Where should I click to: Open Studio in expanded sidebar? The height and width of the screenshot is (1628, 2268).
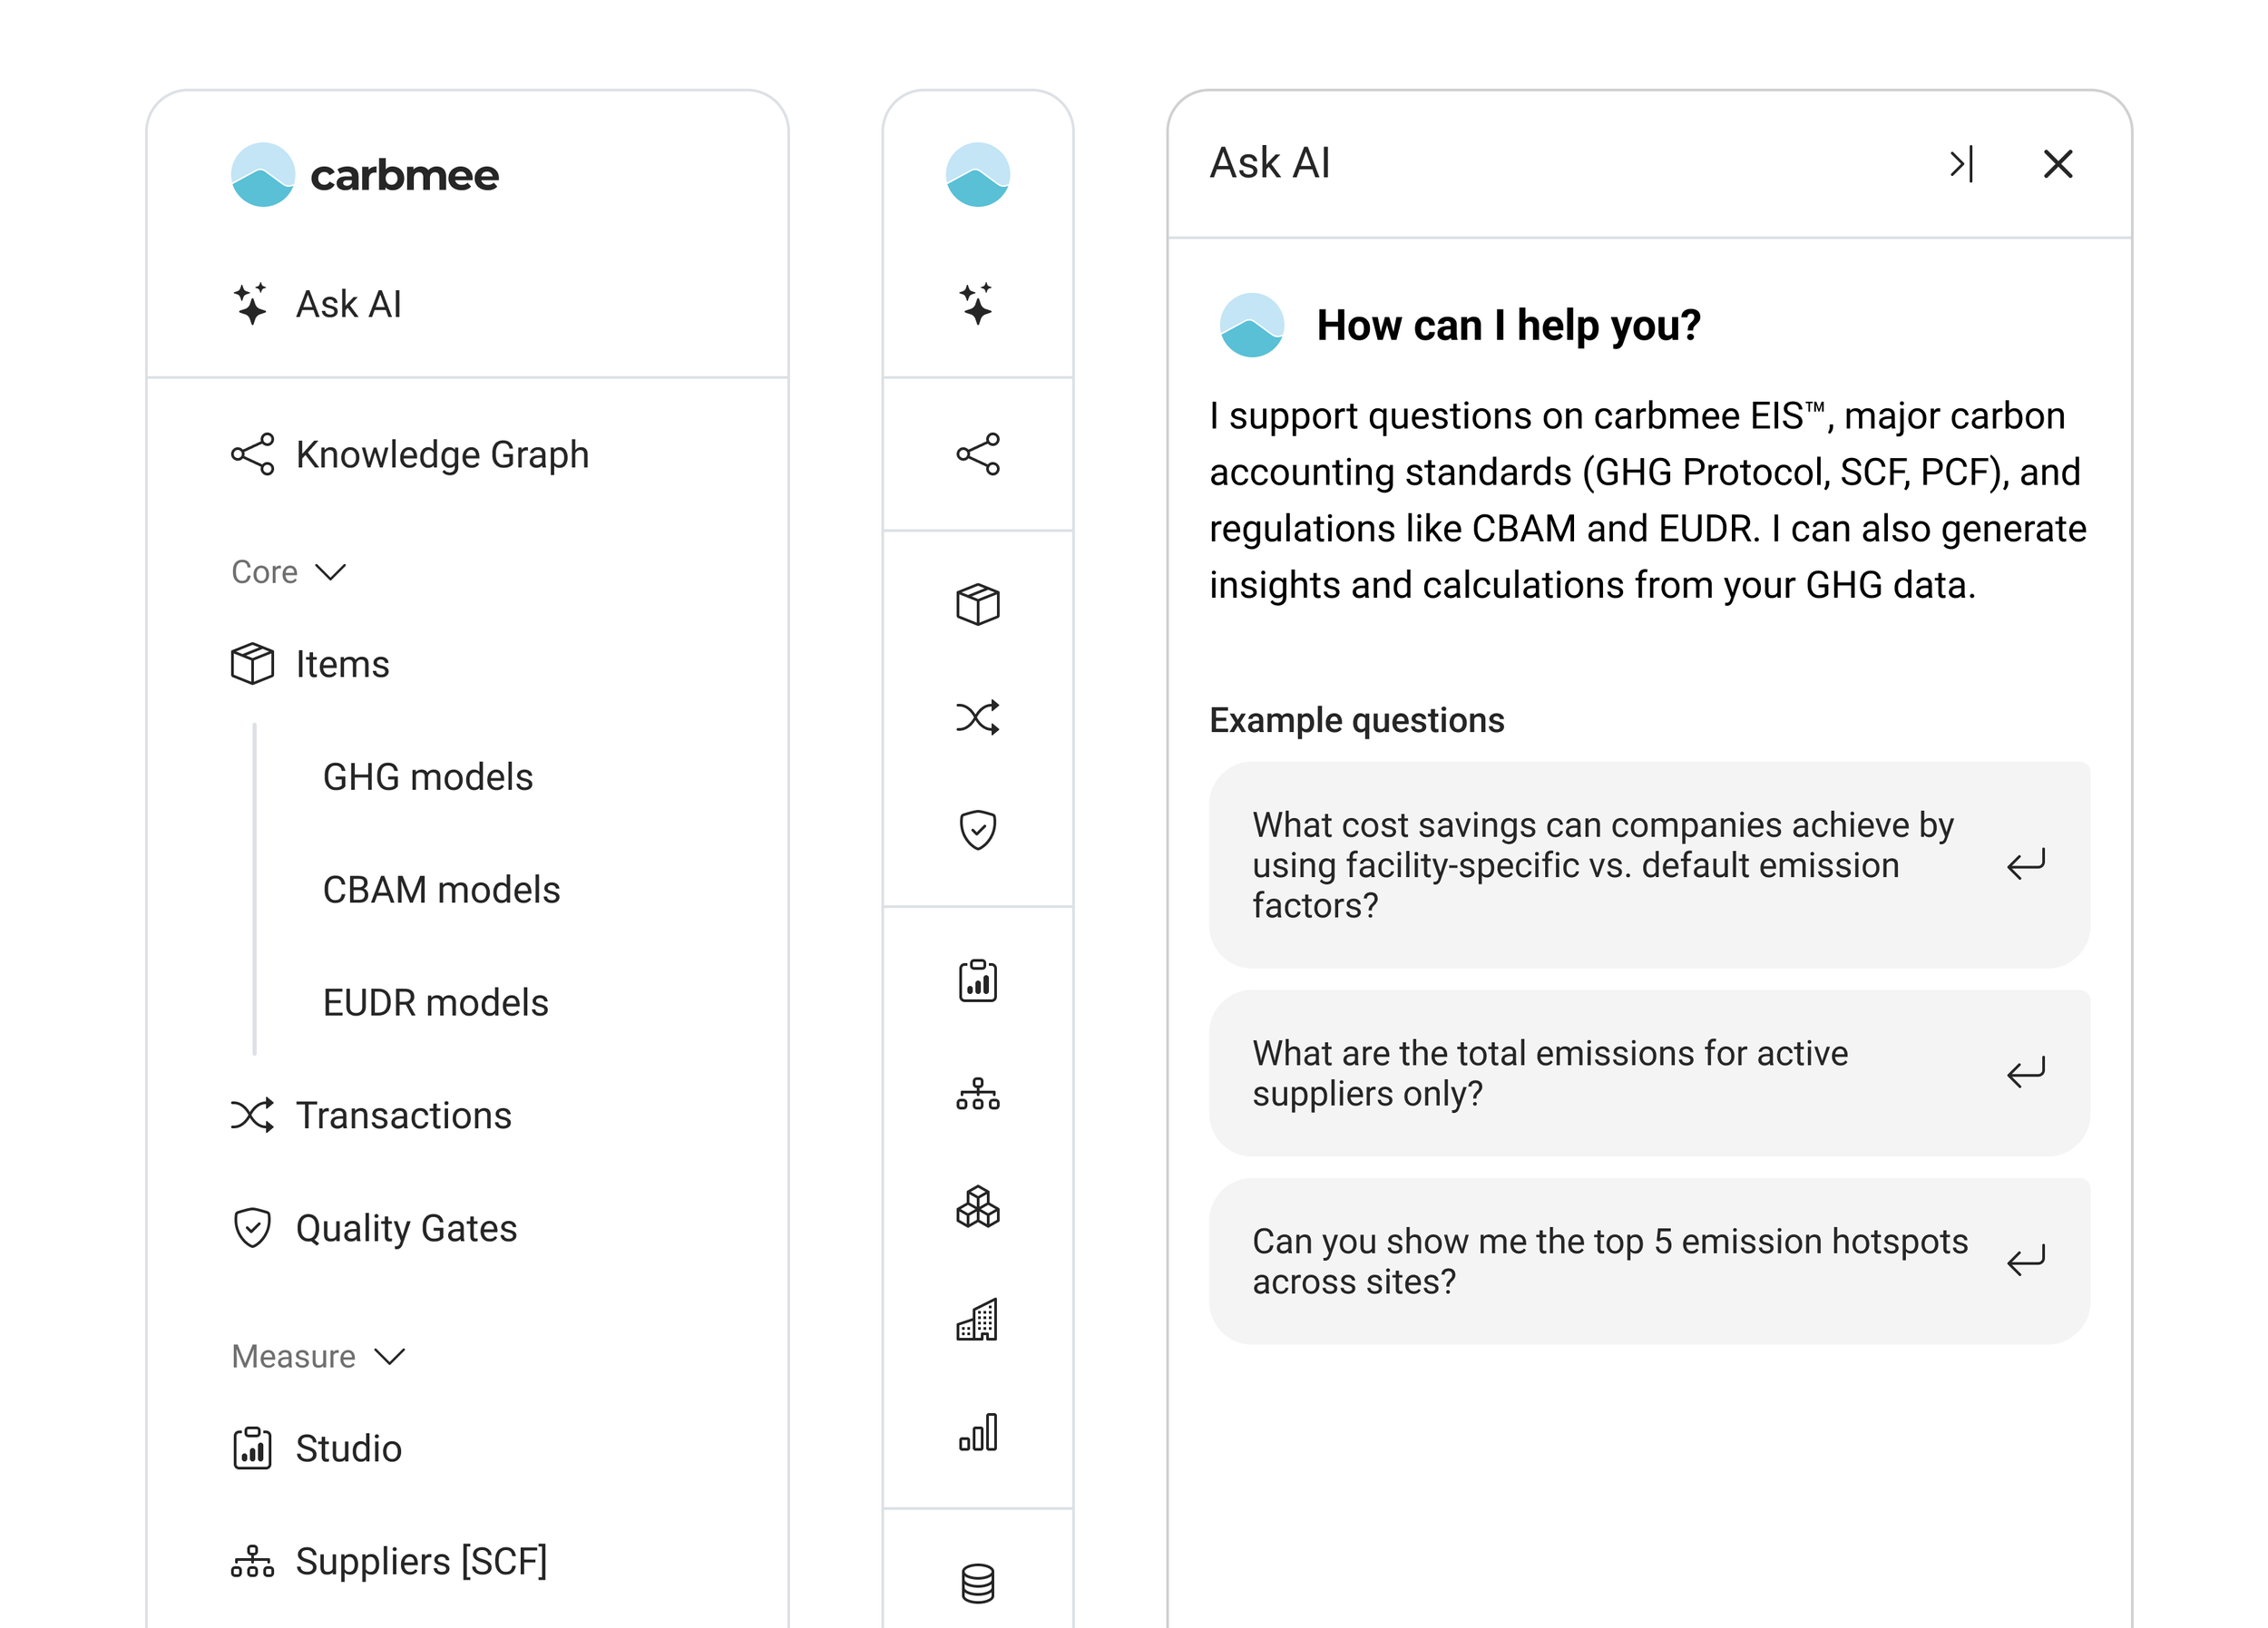(317, 1448)
